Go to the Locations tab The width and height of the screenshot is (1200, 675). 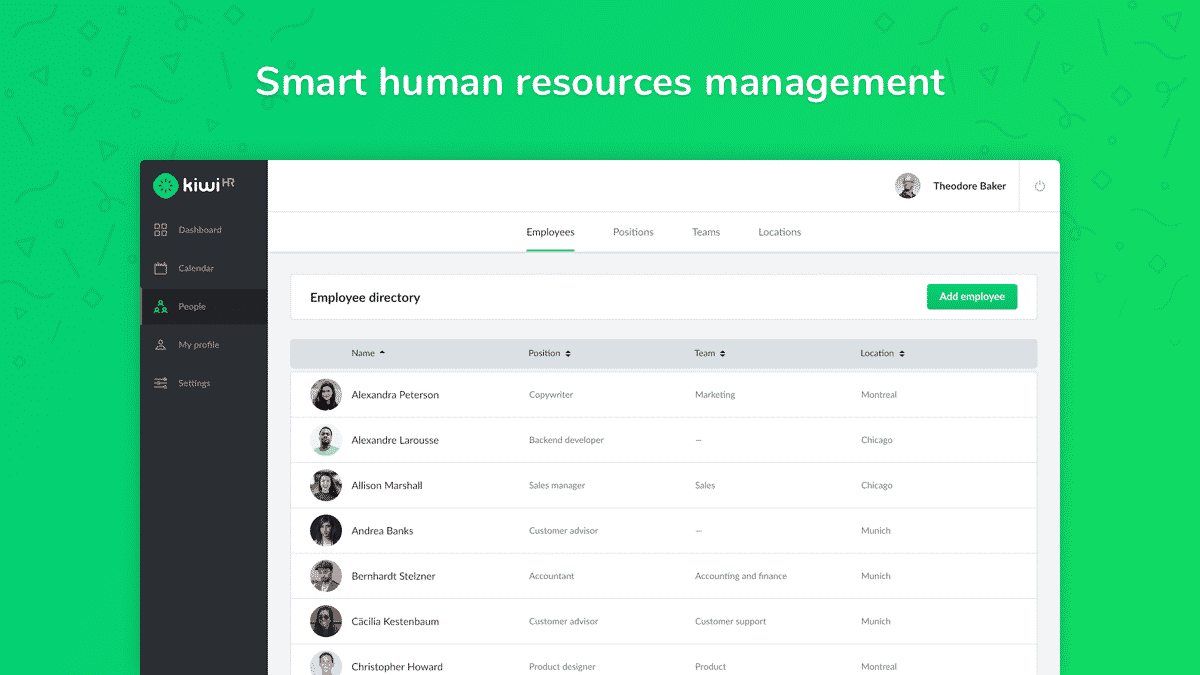[779, 232]
